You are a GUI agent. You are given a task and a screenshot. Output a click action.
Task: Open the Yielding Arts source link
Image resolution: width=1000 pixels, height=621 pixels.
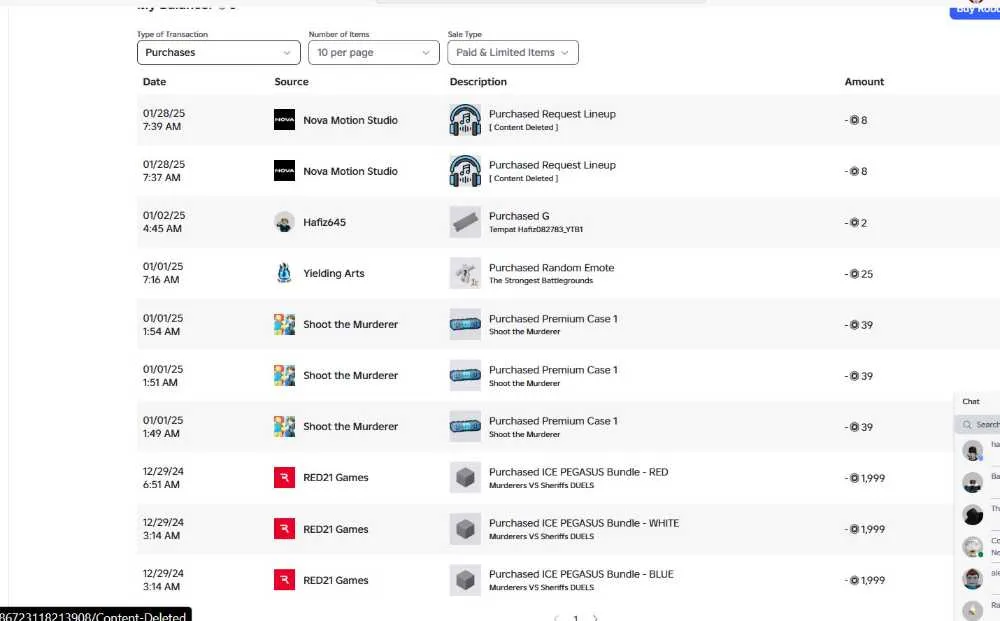(334, 273)
